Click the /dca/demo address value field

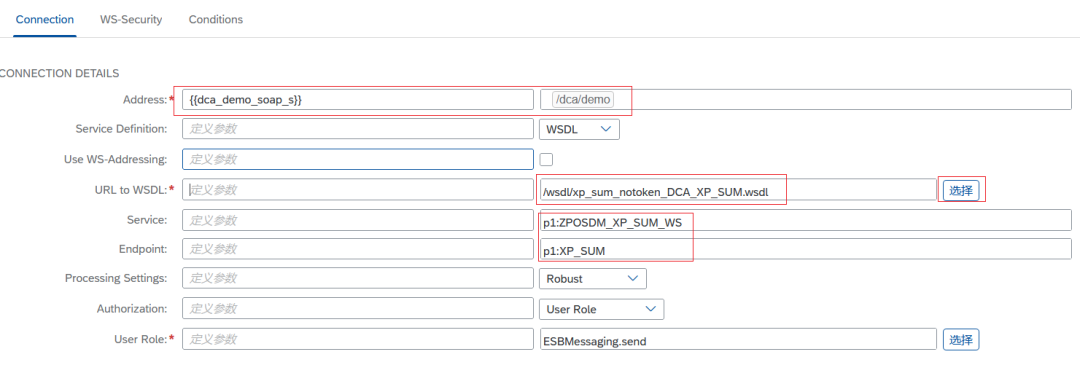point(805,99)
